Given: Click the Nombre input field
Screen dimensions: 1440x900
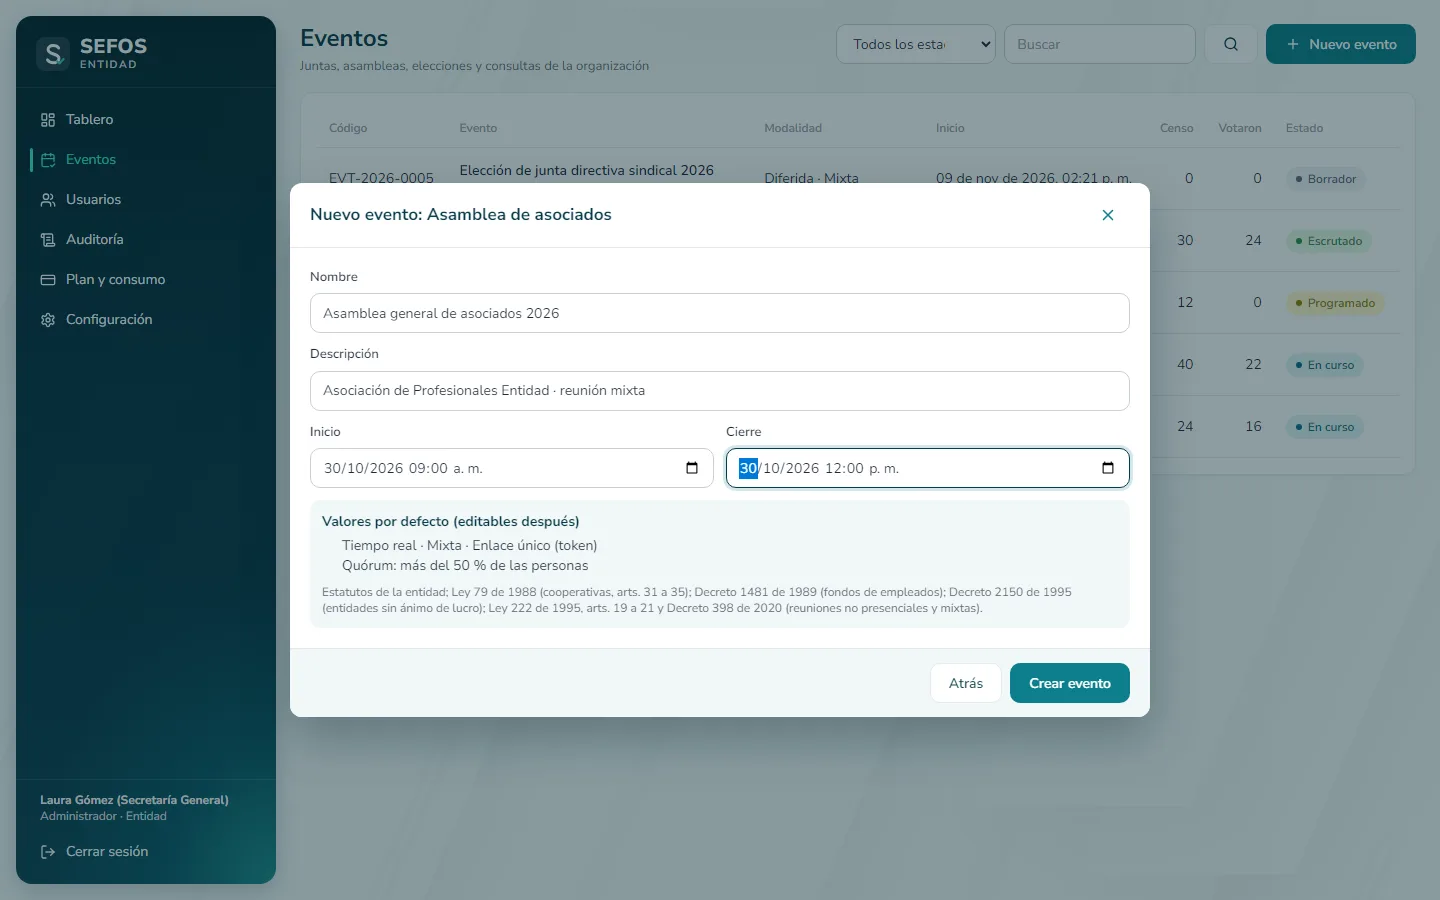Looking at the screenshot, I should tap(720, 313).
